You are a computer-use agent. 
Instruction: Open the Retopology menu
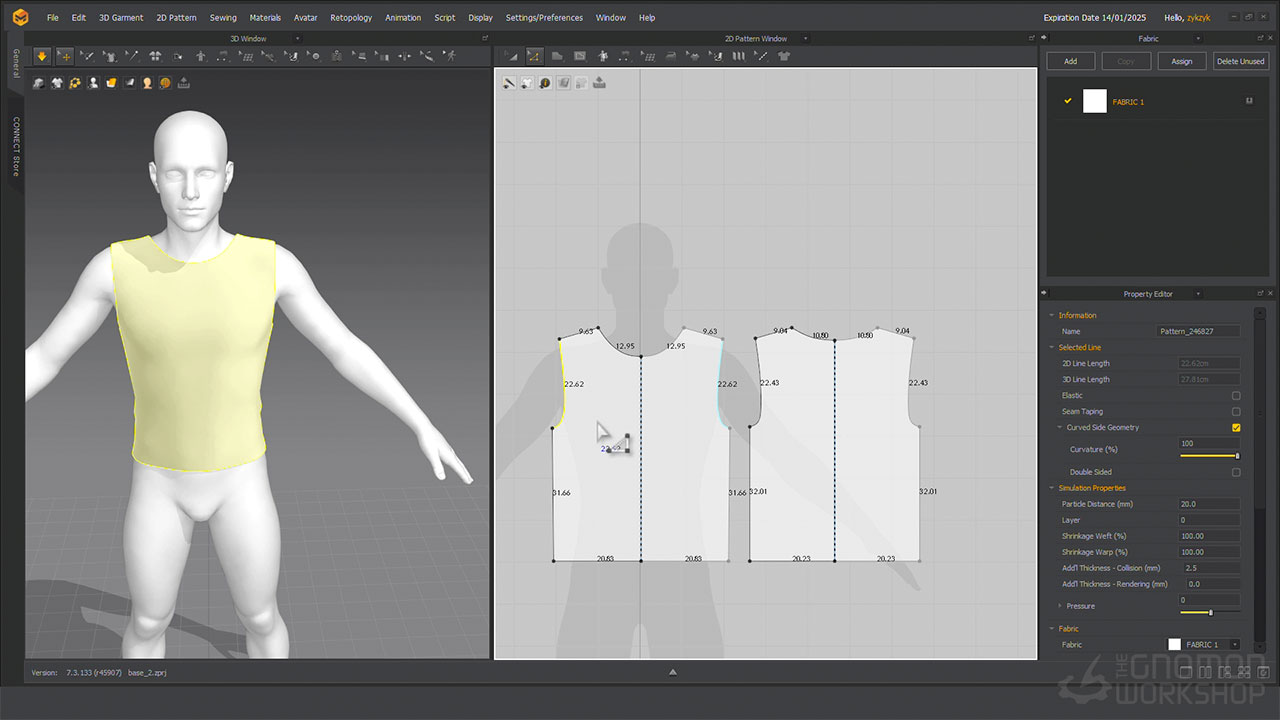351,18
